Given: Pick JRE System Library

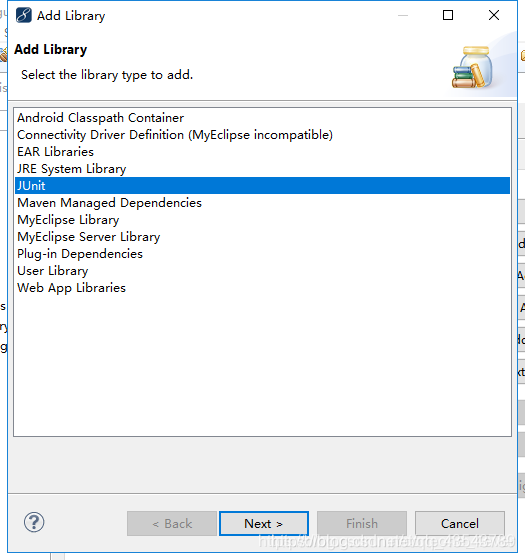Looking at the screenshot, I should 262,169.
